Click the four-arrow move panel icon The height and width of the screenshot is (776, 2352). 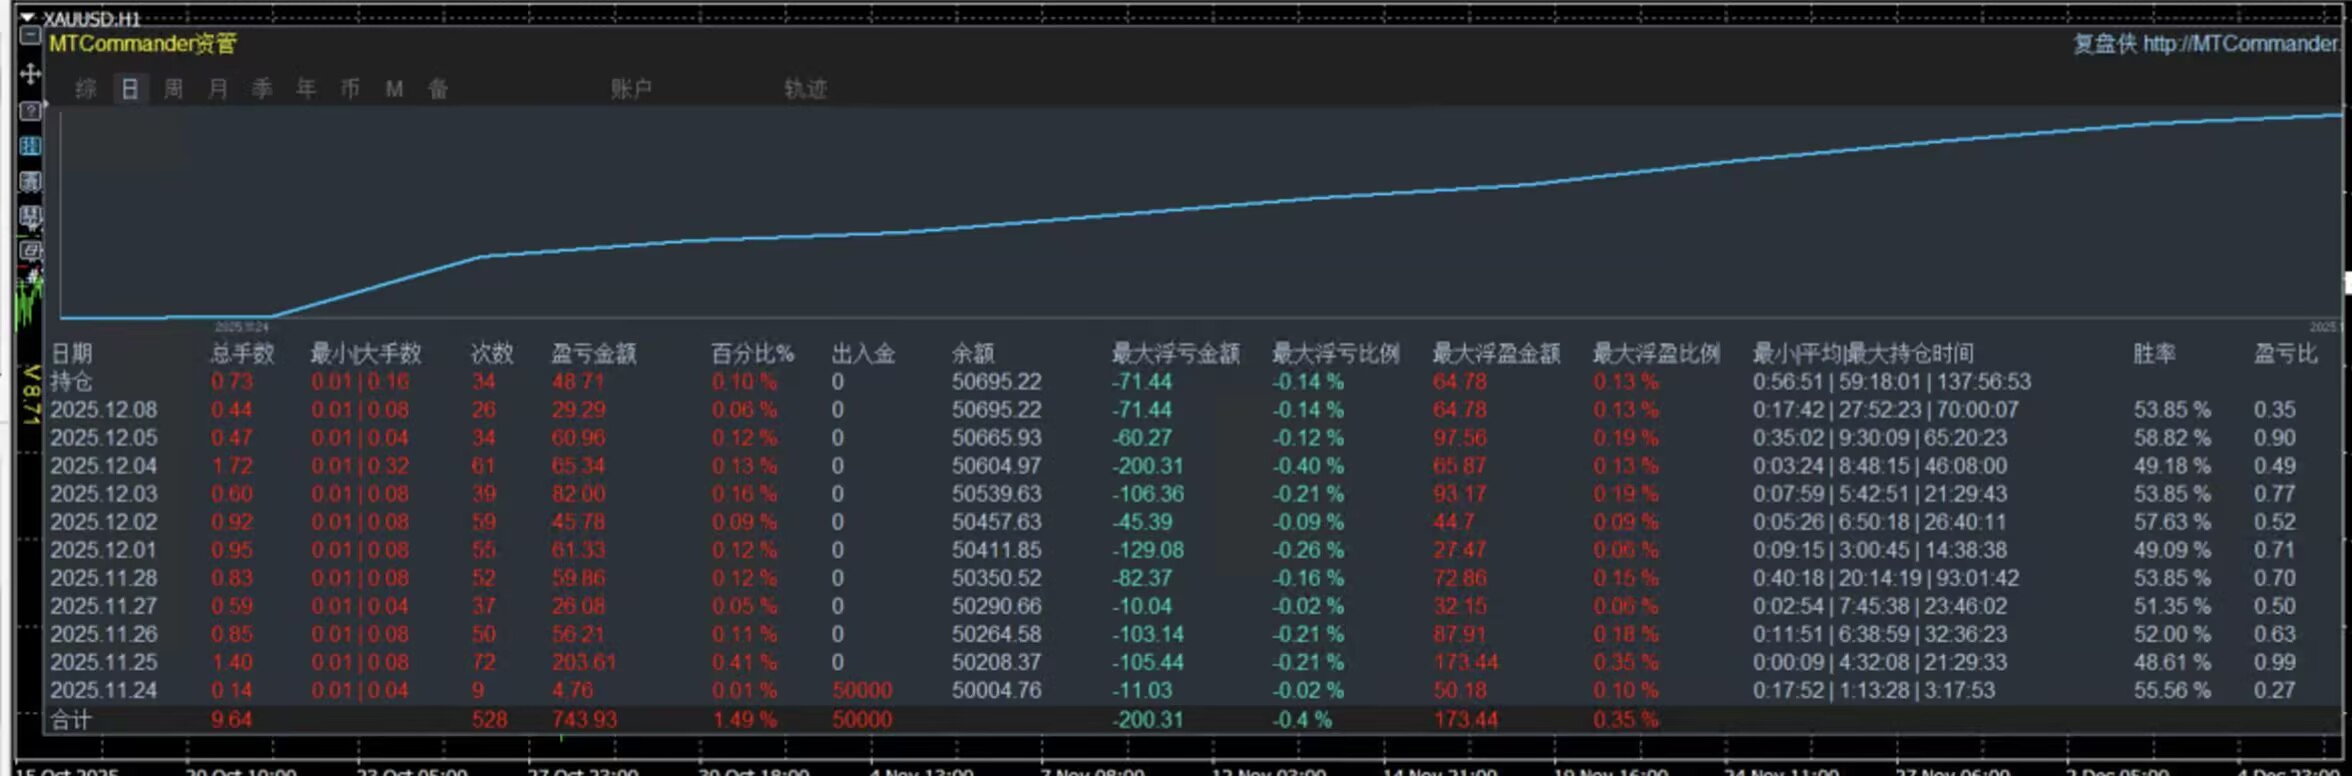tap(30, 74)
